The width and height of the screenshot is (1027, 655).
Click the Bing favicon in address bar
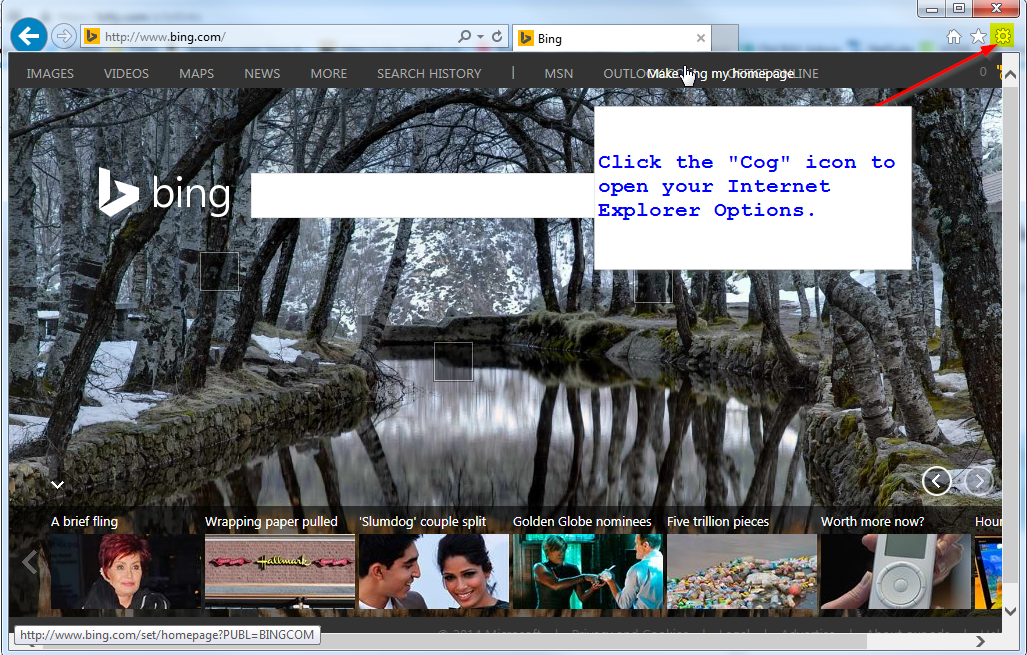[x=92, y=37]
